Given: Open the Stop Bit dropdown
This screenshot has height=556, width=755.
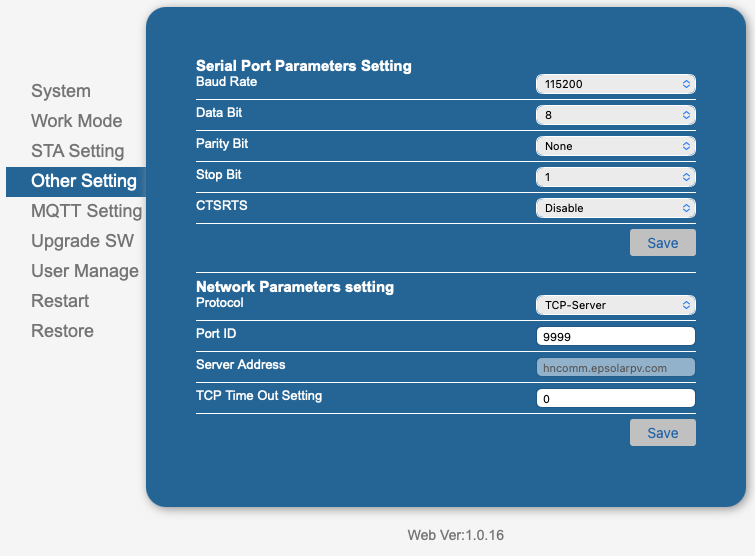Looking at the screenshot, I should pyautogui.click(x=615, y=177).
